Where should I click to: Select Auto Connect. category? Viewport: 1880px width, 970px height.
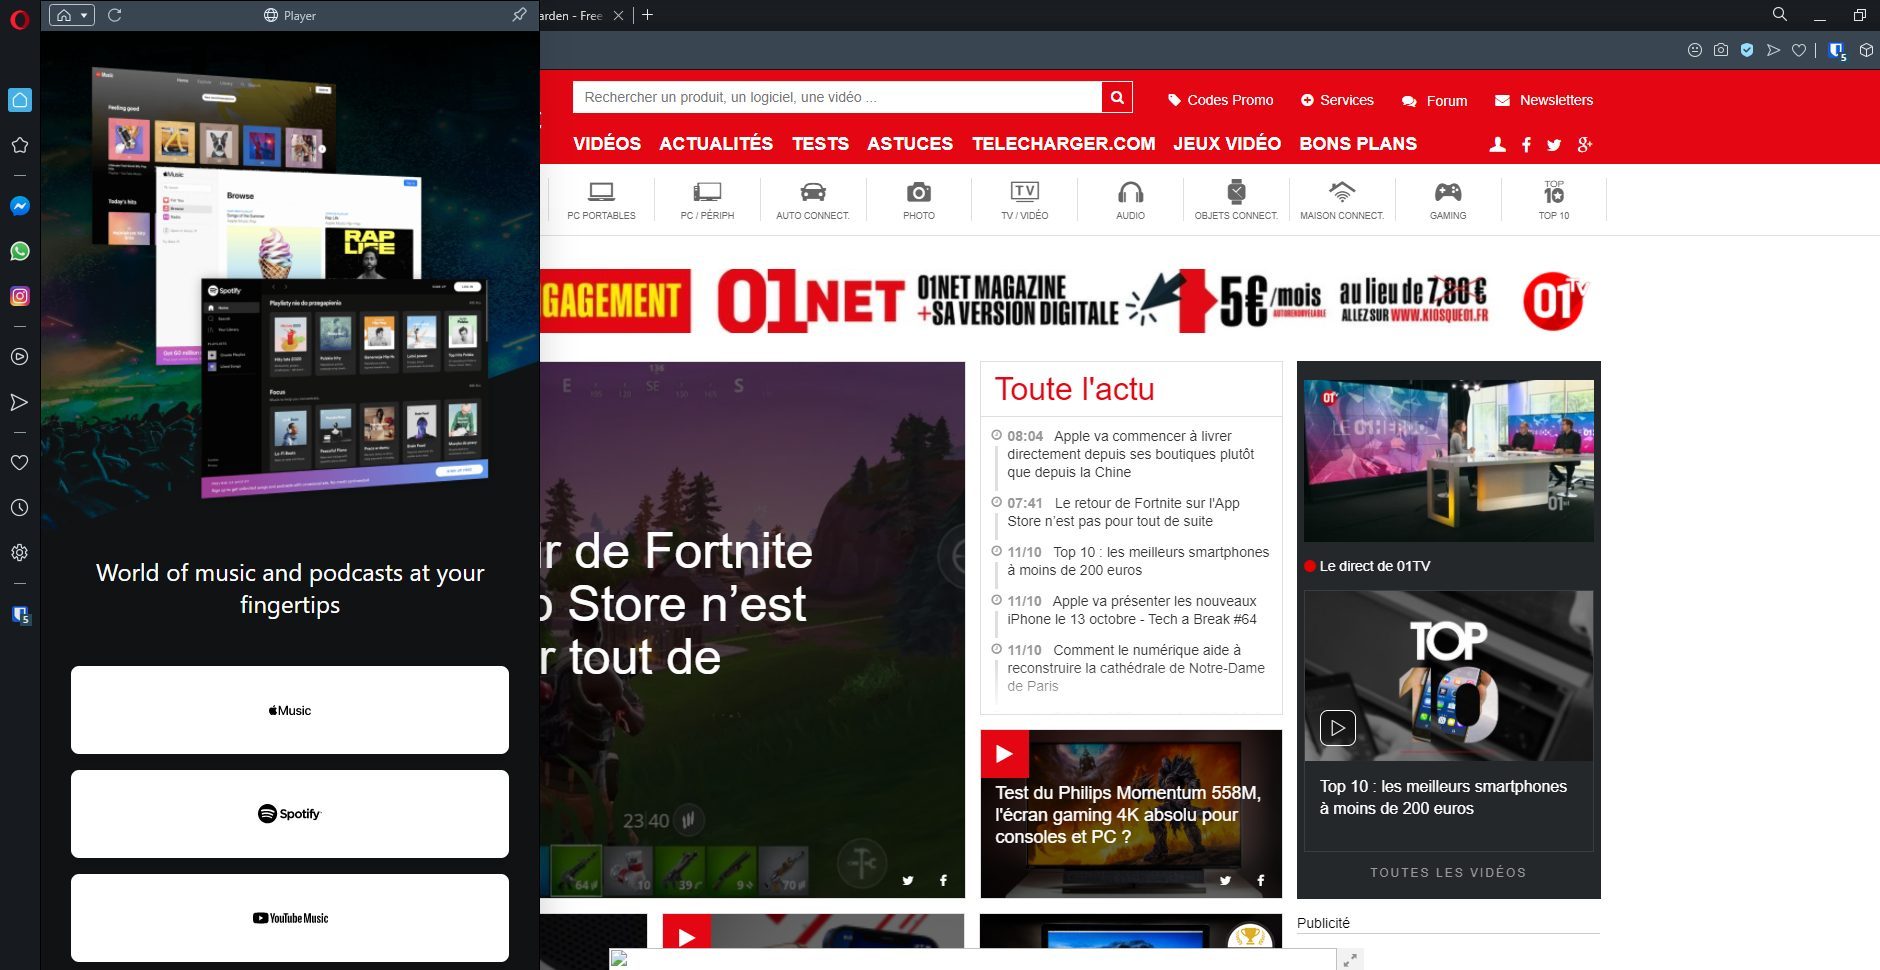coord(813,200)
